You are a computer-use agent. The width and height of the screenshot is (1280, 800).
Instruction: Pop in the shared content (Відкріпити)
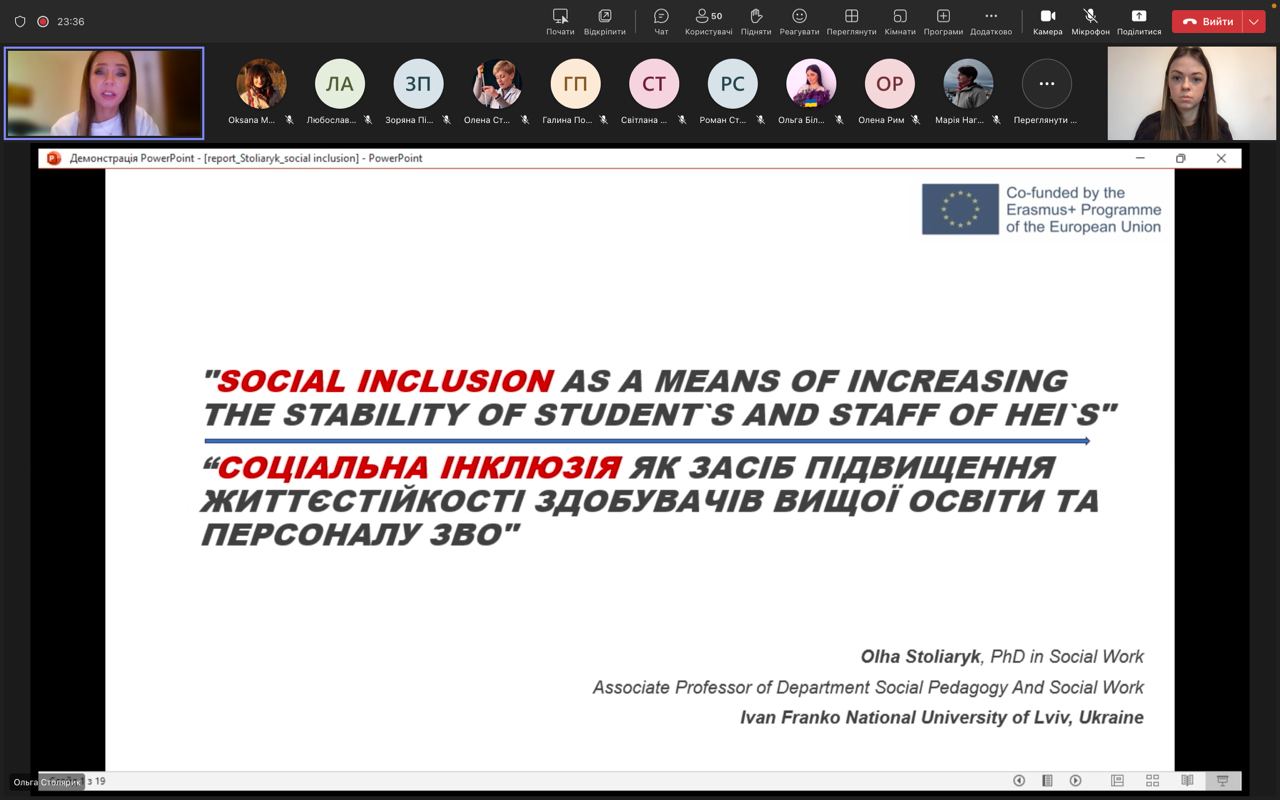click(x=605, y=21)
